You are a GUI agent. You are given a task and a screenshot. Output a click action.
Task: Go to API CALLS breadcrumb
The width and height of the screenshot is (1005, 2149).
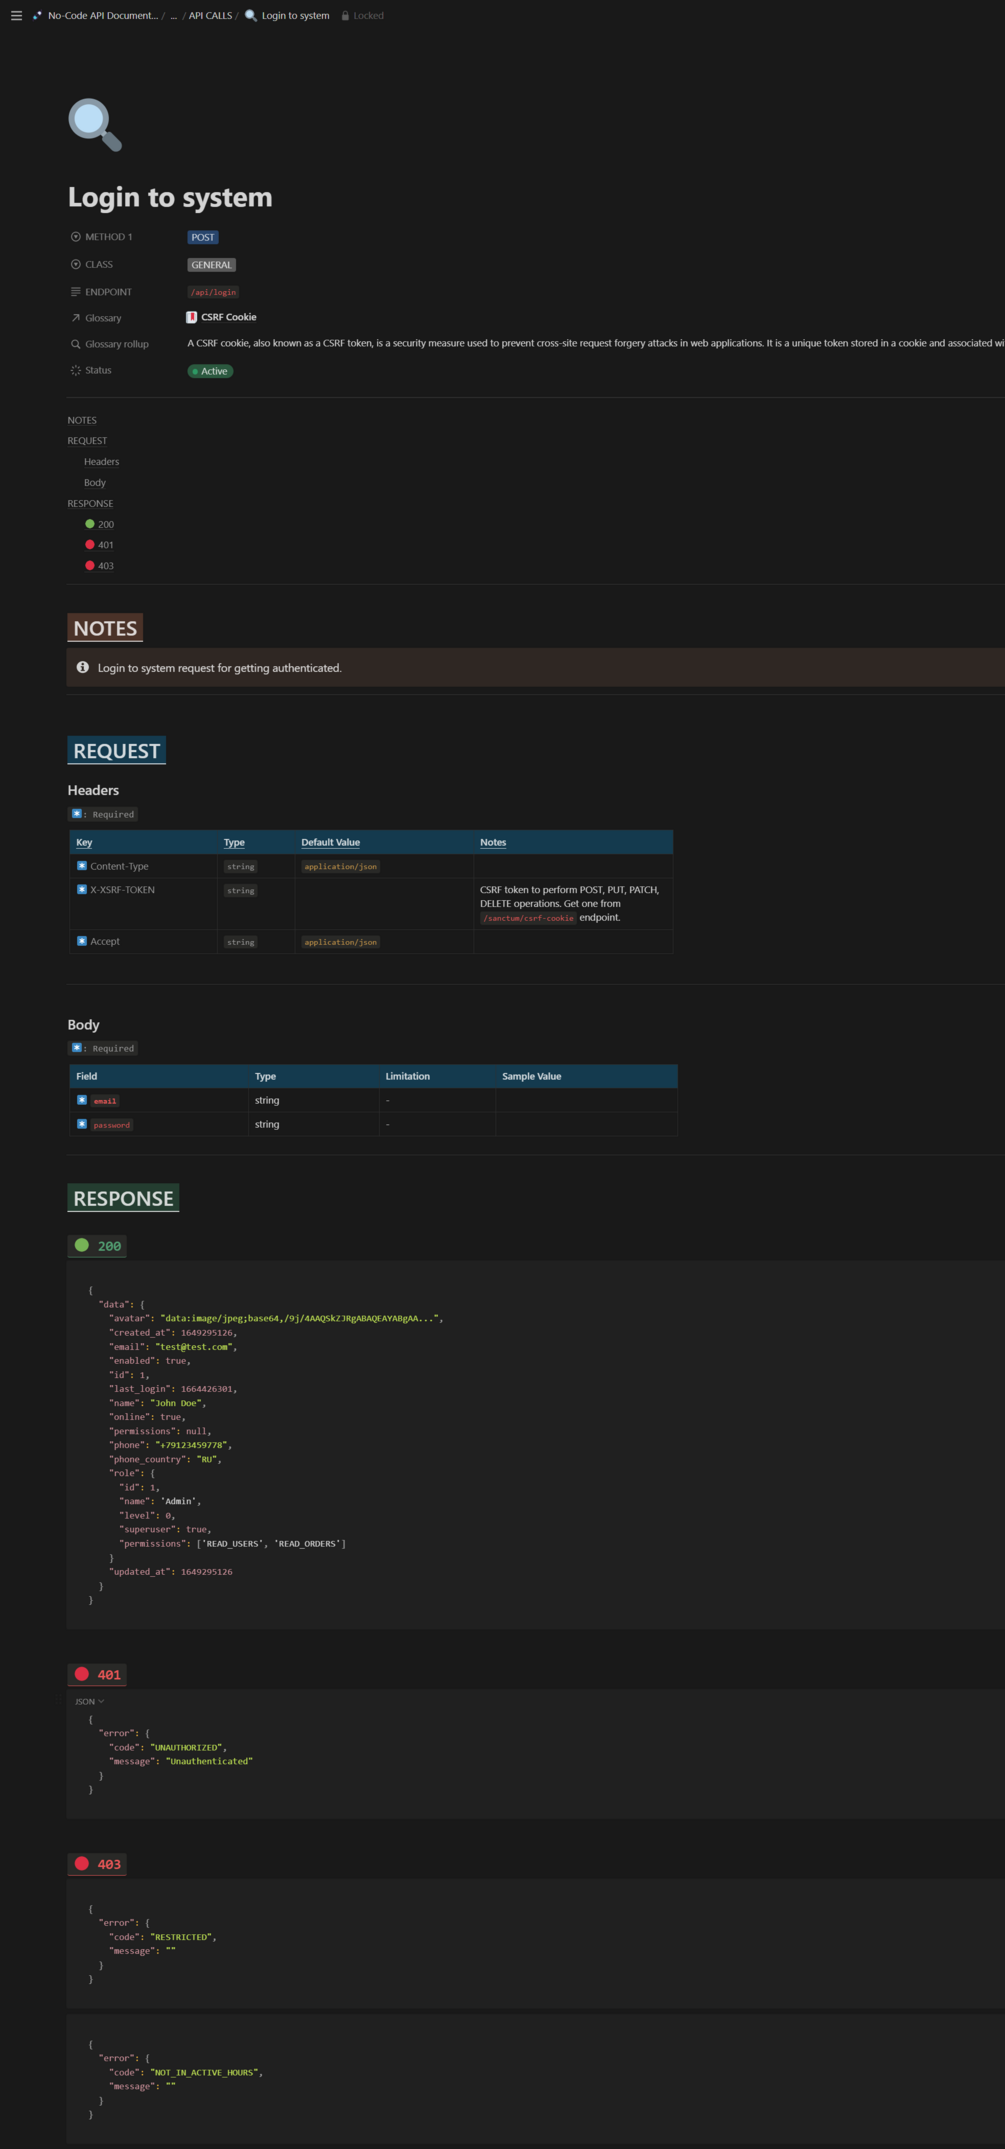click(210, 16)
